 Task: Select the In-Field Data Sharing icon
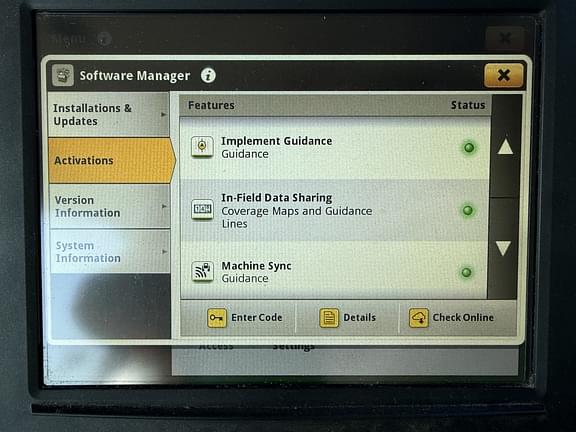click(x=202, y=209)
